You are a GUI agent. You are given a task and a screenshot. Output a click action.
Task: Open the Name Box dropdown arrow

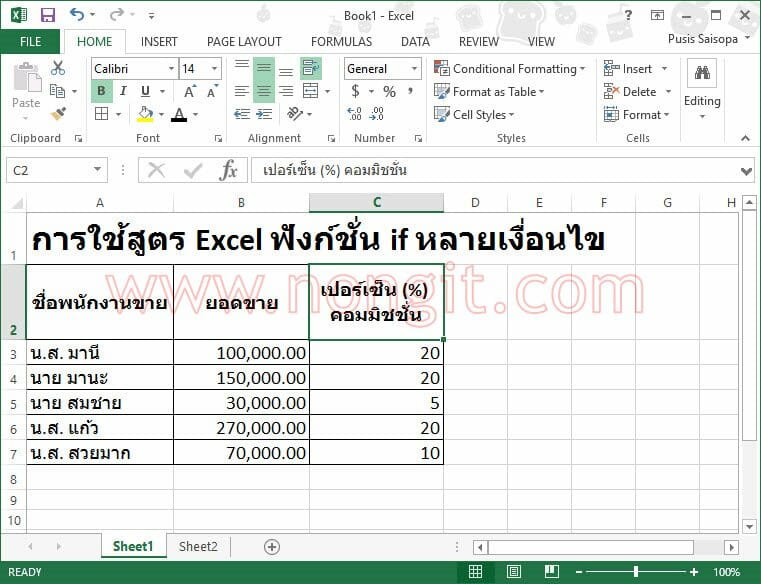tap(97, 170)
